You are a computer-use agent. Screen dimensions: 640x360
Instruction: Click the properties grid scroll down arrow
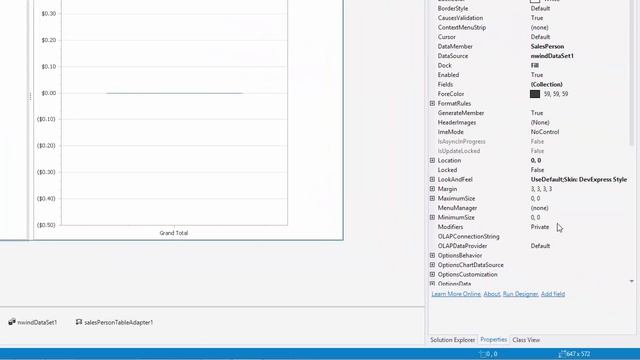(x=631, y=281)
